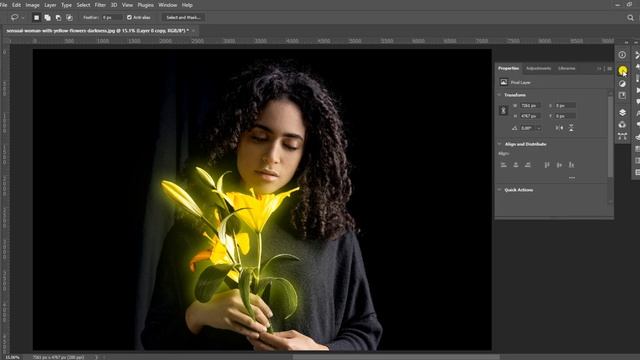The height and width of the screenshot is (360, 640).
Task: Switch to the Properties tab
Action: [x=509, y=68]
